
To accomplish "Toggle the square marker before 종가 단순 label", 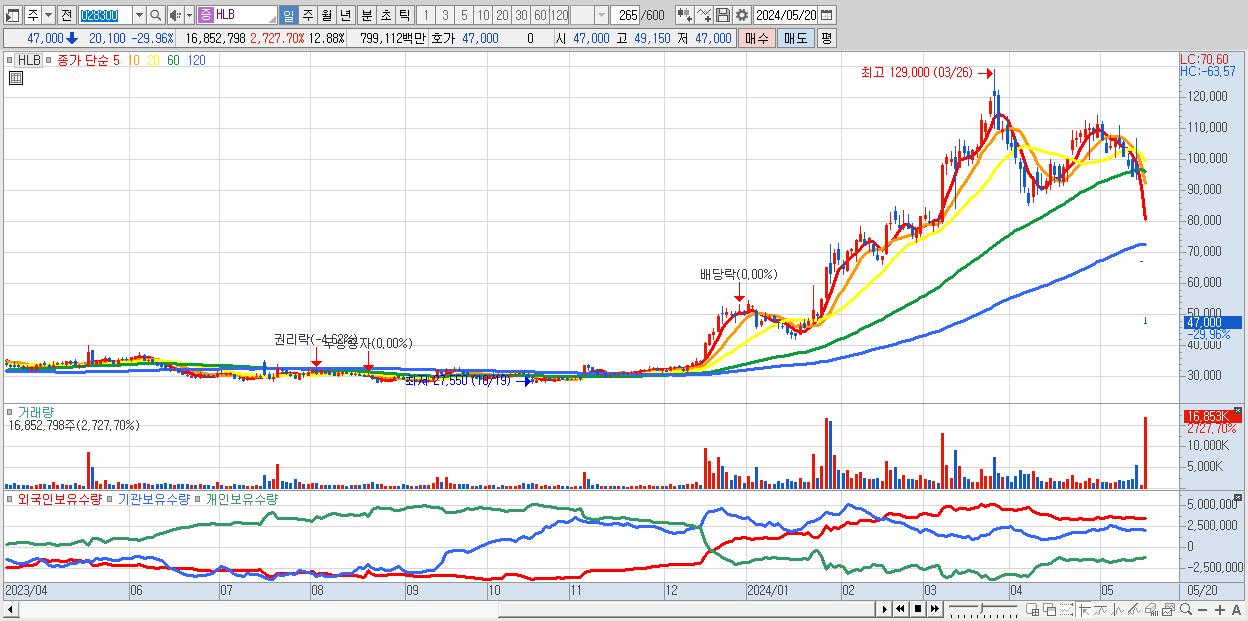I will pos(50,60).
